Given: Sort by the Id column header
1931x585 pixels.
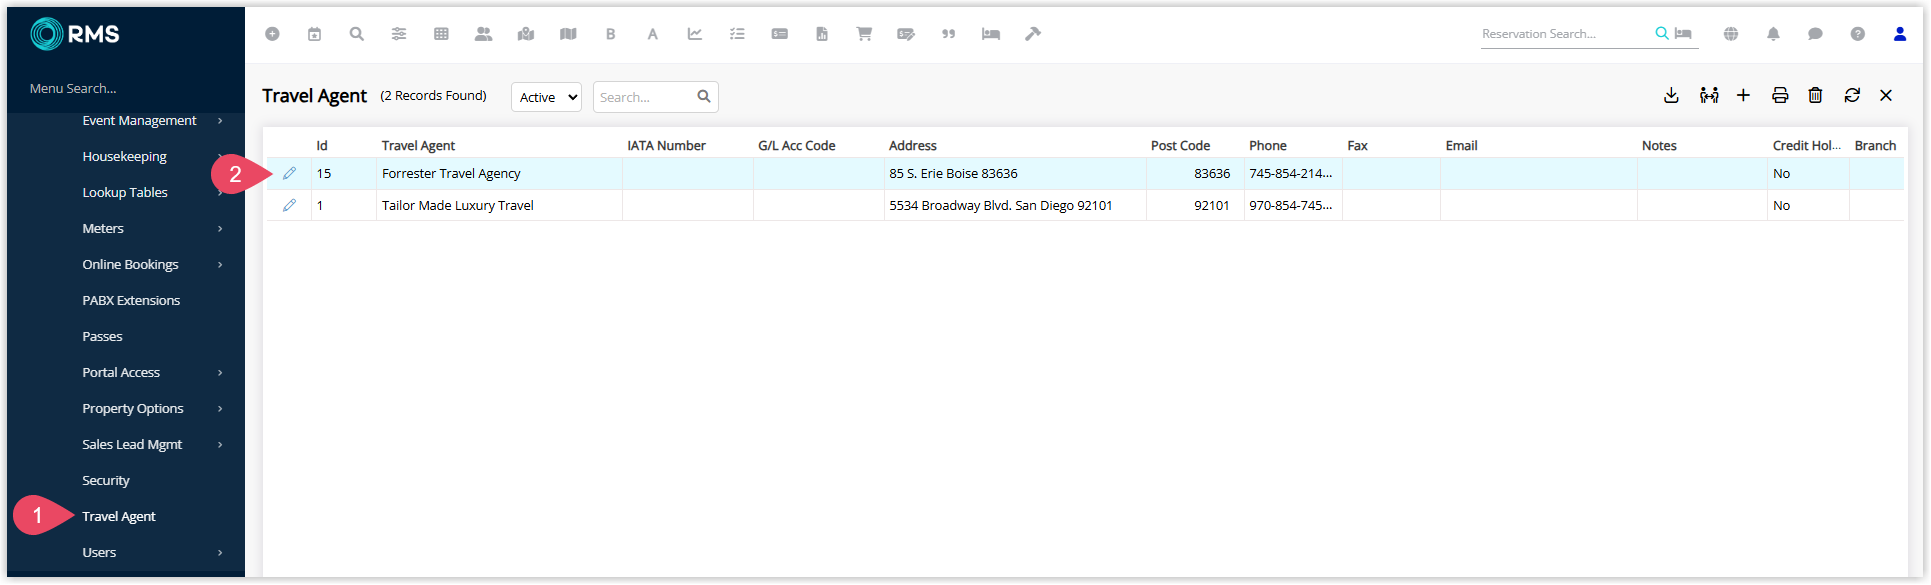Looking at the screenshot, I should tap(322, 145).
